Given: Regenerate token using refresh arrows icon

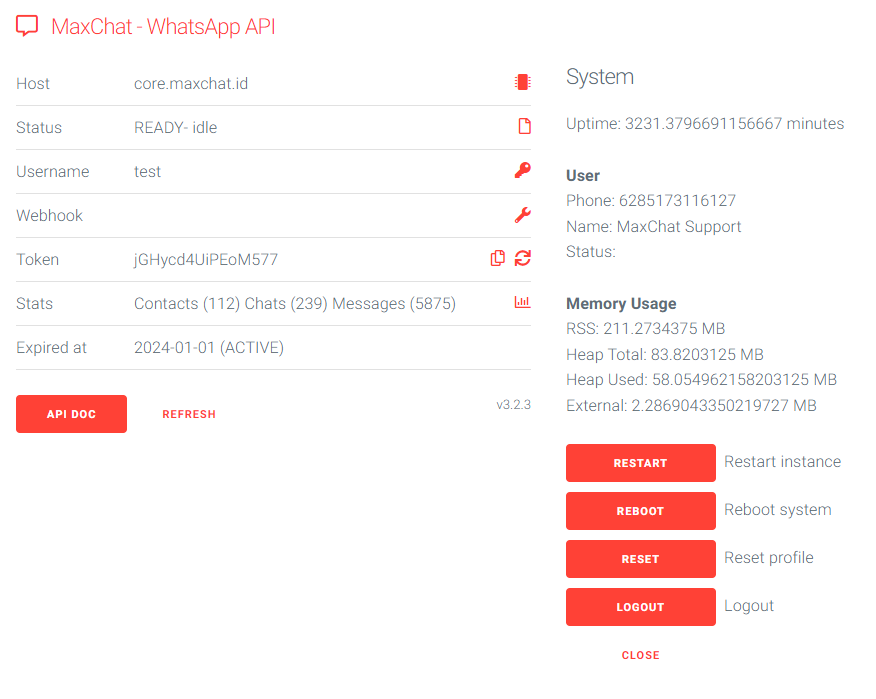Looking at the screenshot, I should [522, 258].
